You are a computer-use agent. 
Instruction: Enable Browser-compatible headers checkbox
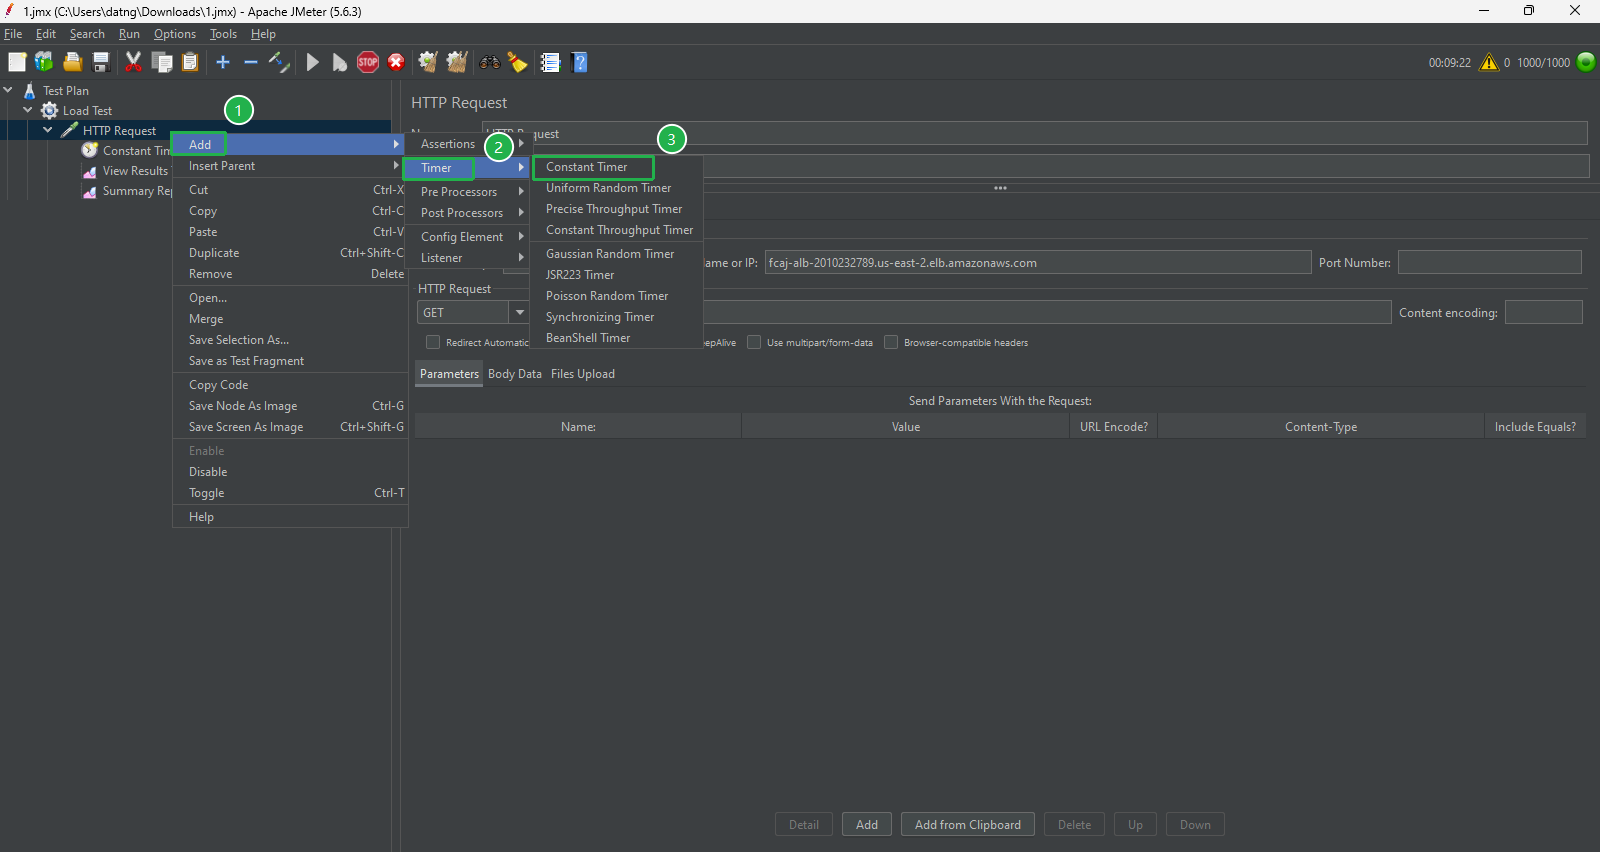[891, 342]
